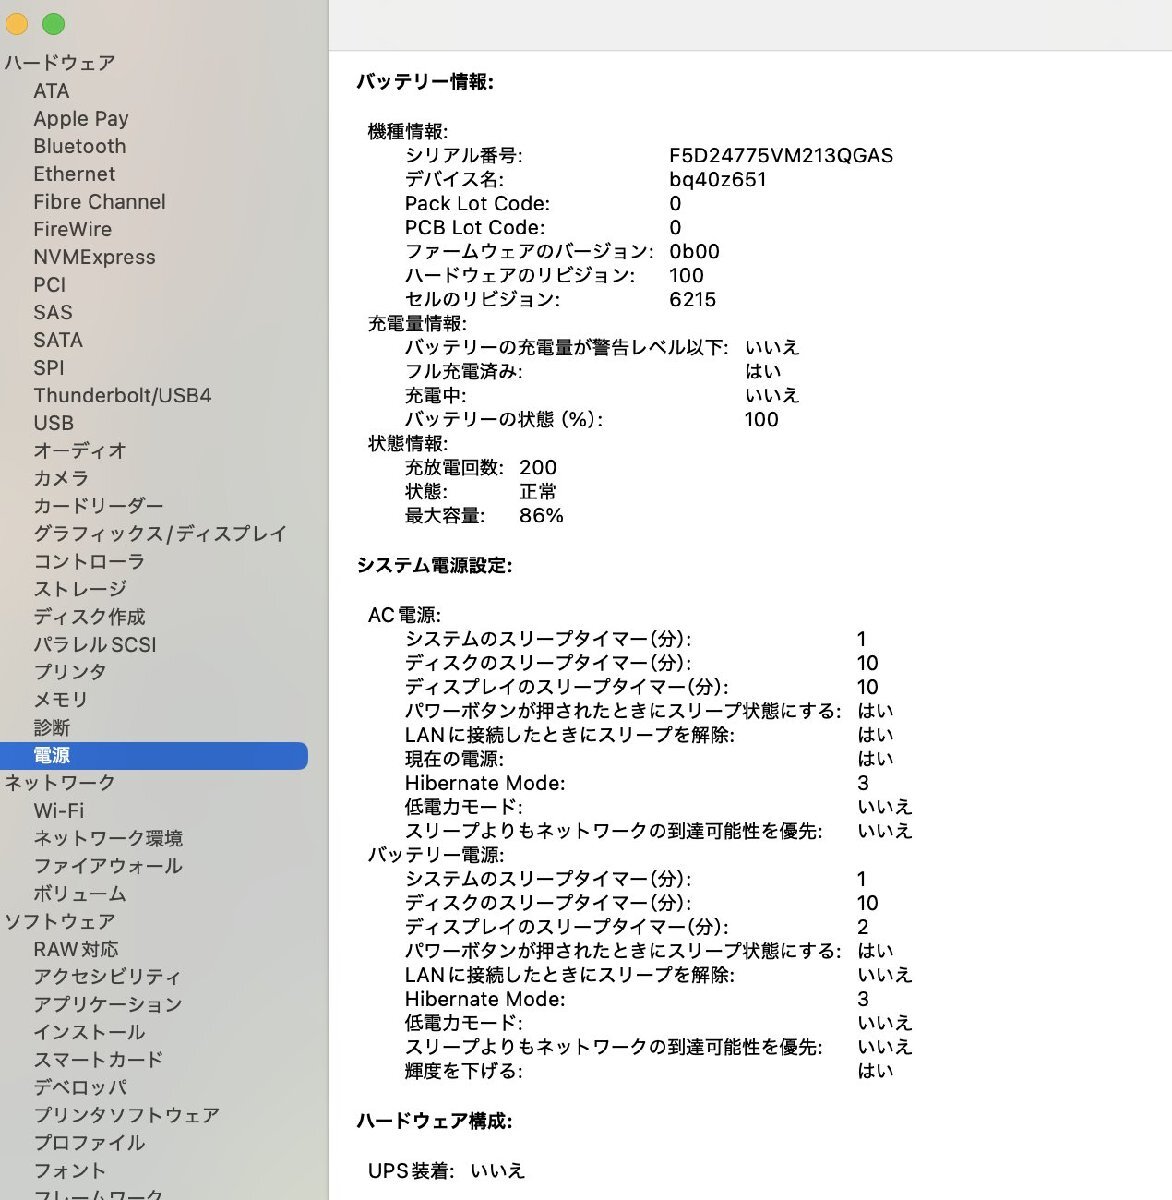Select the highlighted 電源 item
Viewport: 1172px width, 1200px height.
click(154, 755)
